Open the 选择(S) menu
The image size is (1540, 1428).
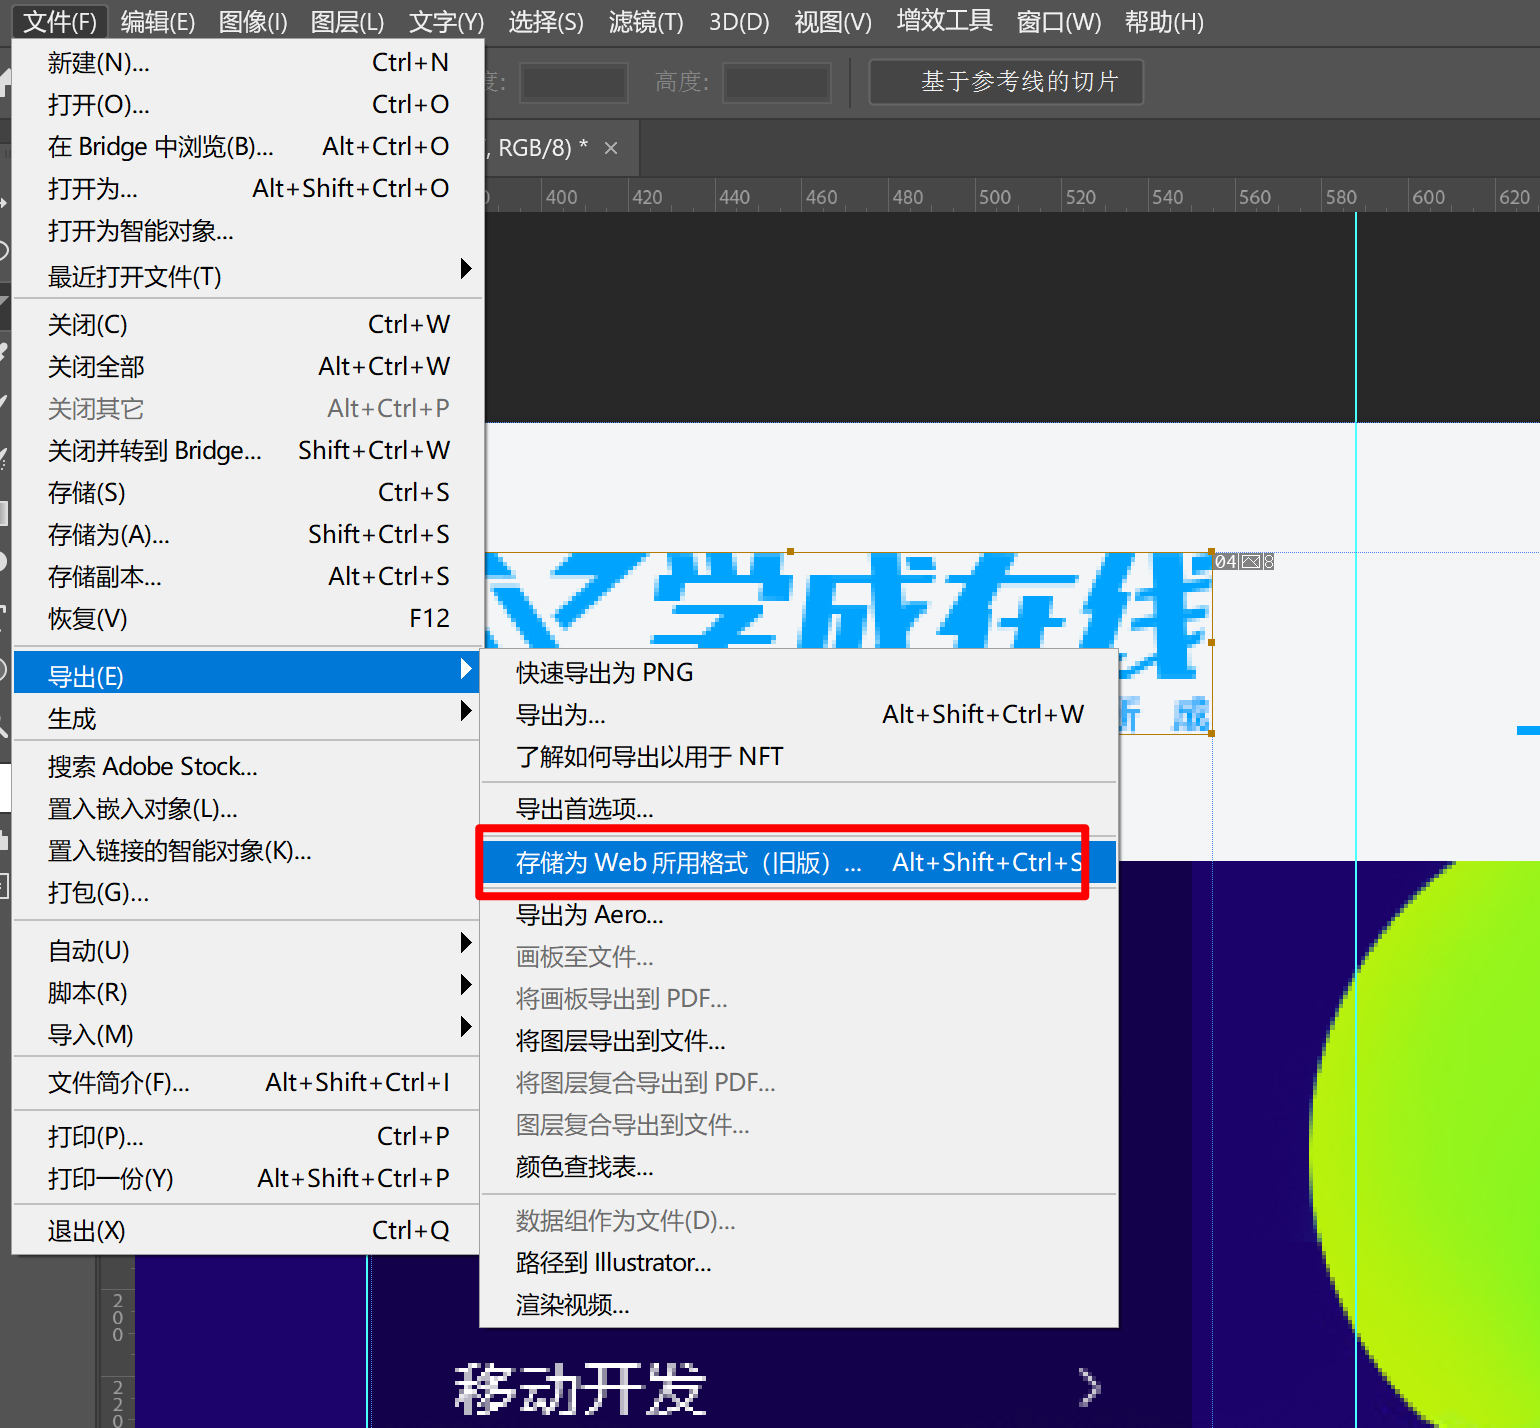point(545,21)
